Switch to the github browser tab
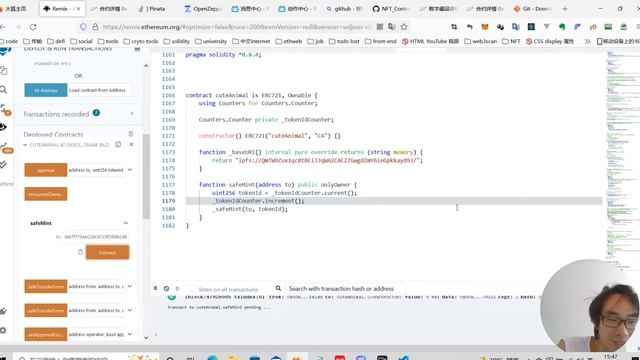640x360 pixels. pos(344,9)
